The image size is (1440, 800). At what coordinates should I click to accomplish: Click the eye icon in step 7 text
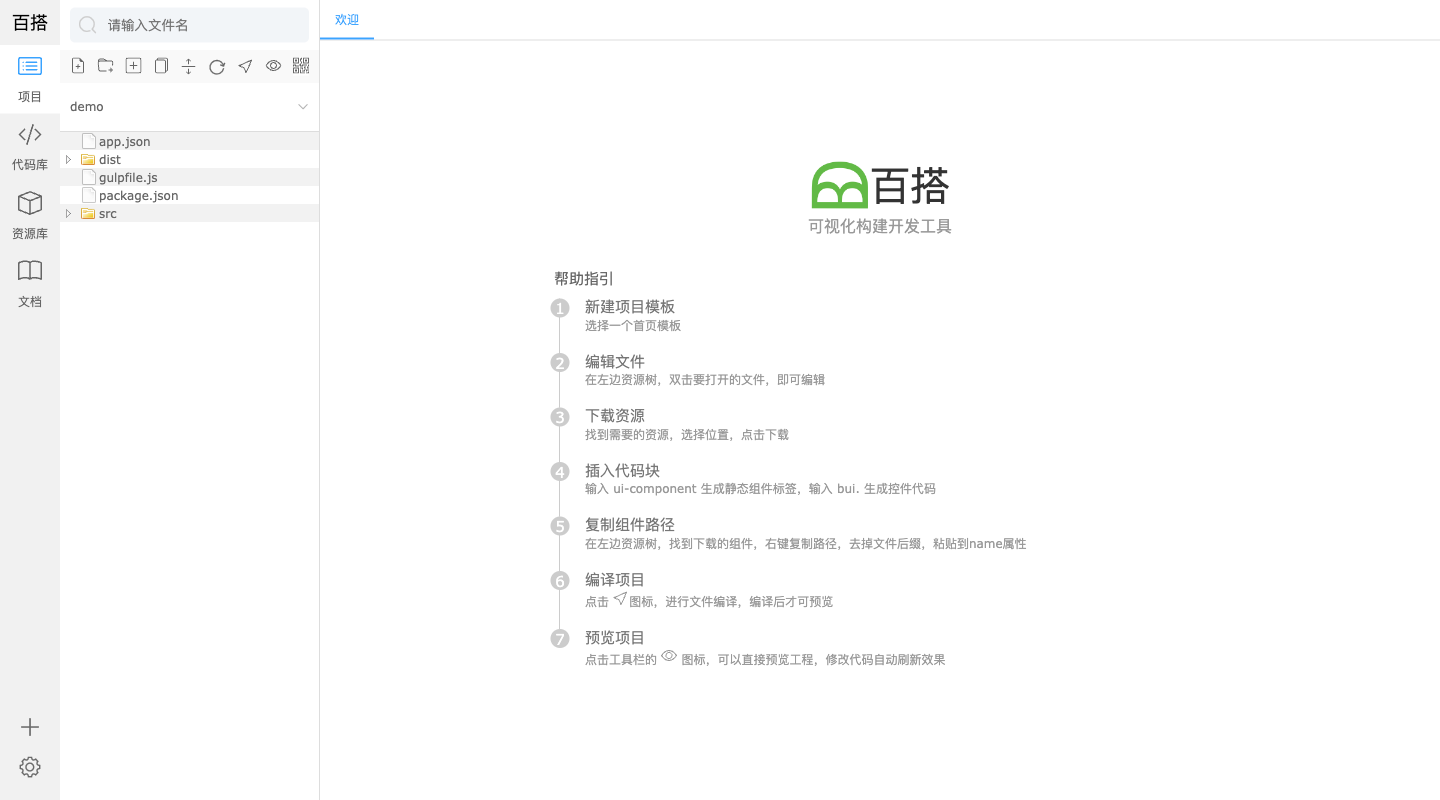[x=669, y=656]
